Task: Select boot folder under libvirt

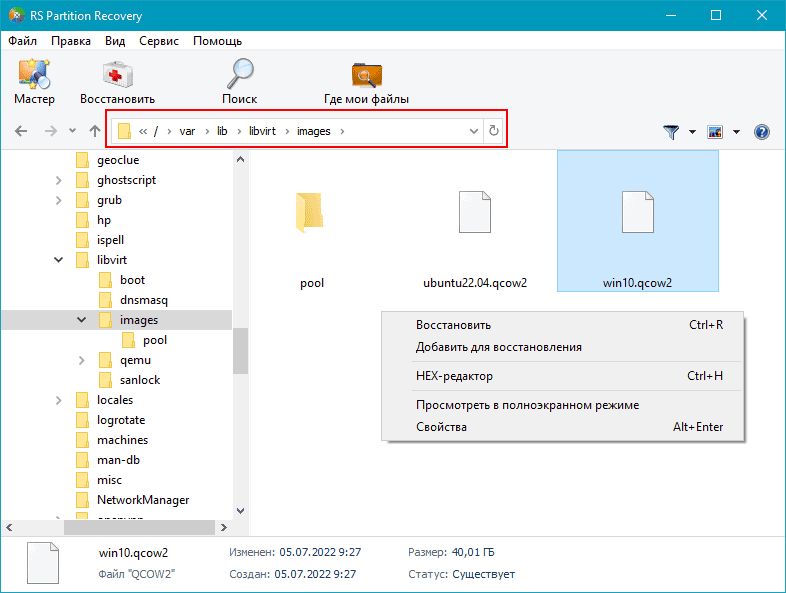Action: pos(122,280)
